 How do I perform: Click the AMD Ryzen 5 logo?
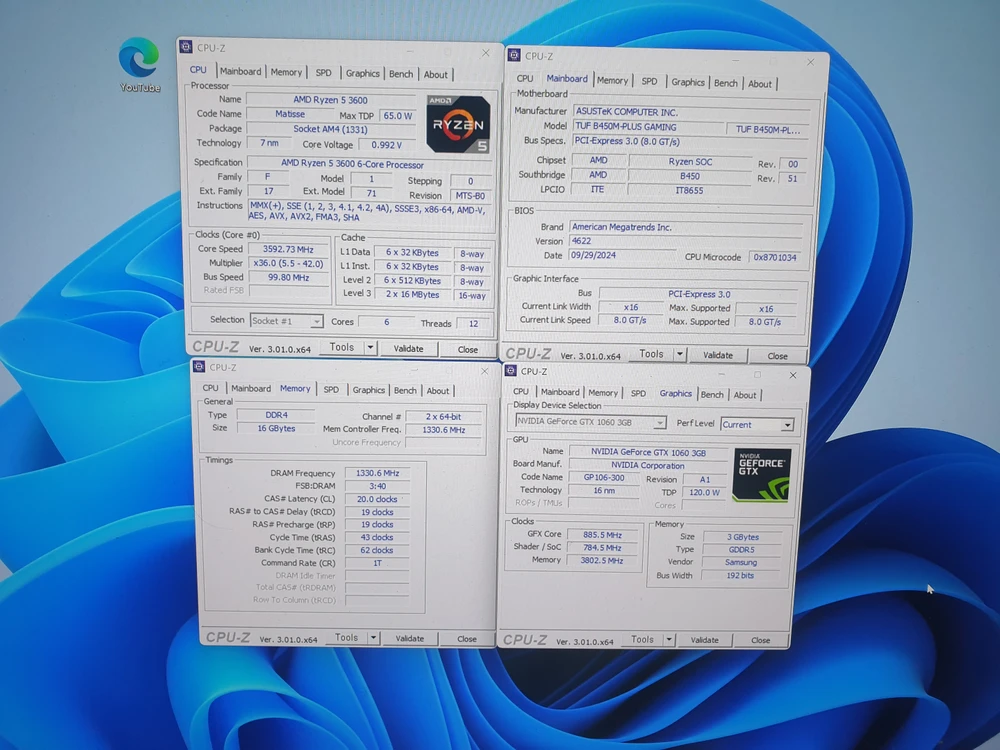459,124
